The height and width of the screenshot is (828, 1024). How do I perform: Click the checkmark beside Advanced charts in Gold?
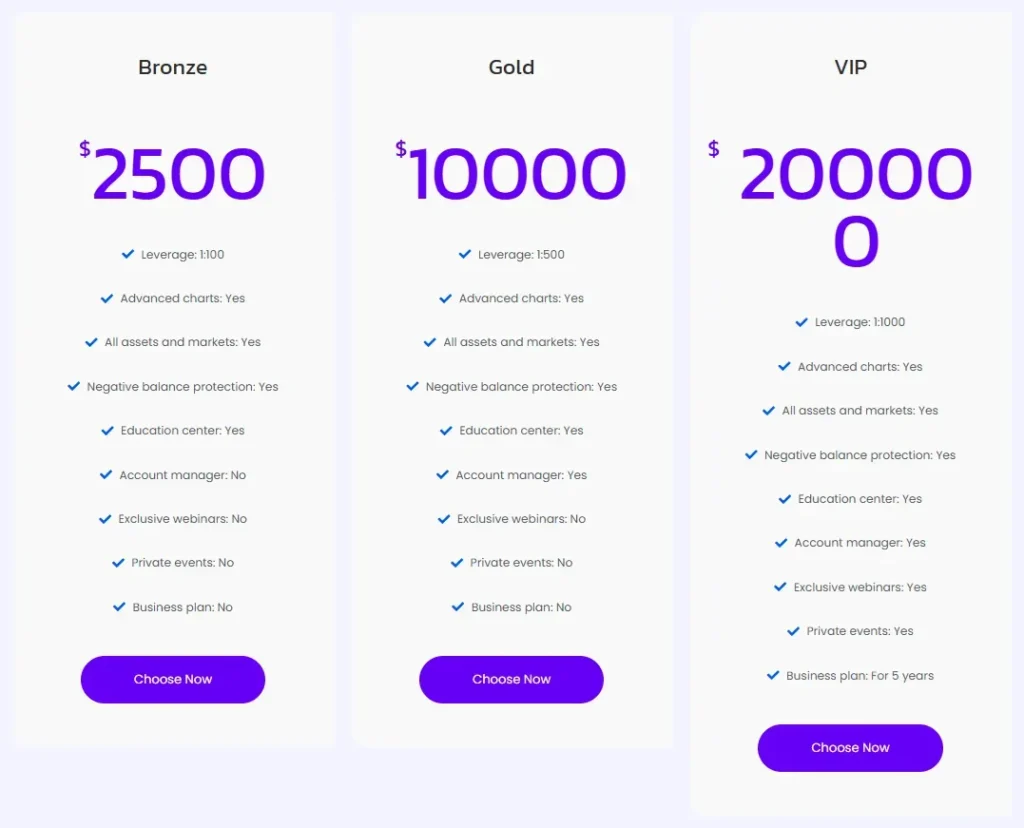pos(444,298)
